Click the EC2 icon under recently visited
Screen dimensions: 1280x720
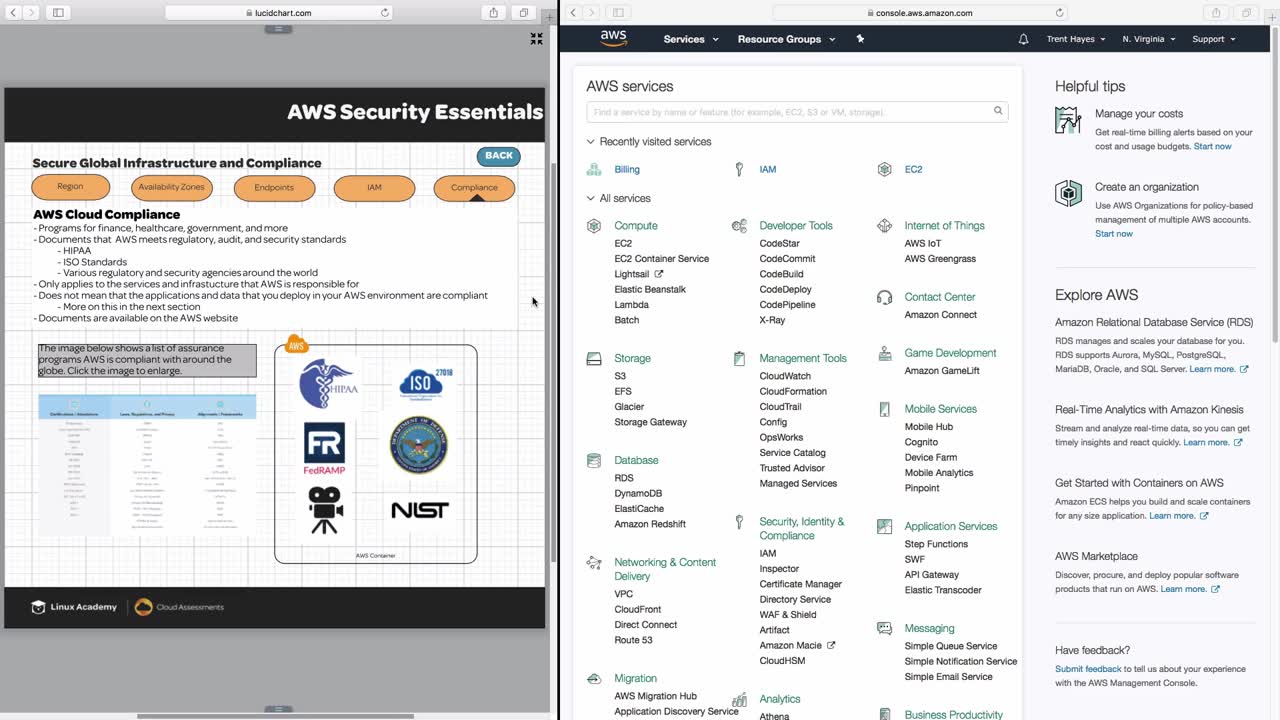click(x=884, y=170)
